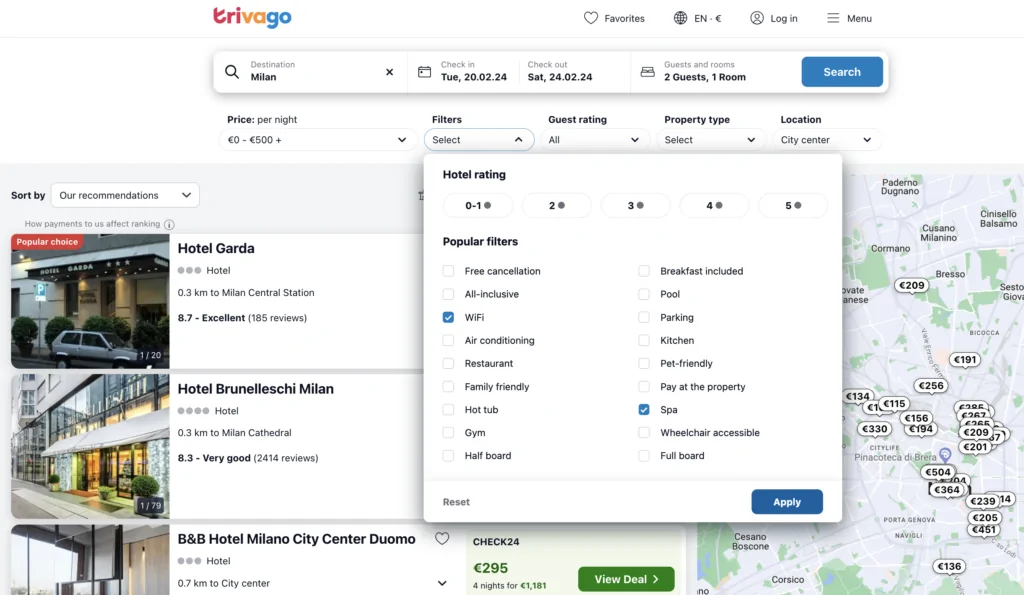Open the Price per night dropdown
The image size is (1024, 595).
pyautogui.click(x=318, y=140)
